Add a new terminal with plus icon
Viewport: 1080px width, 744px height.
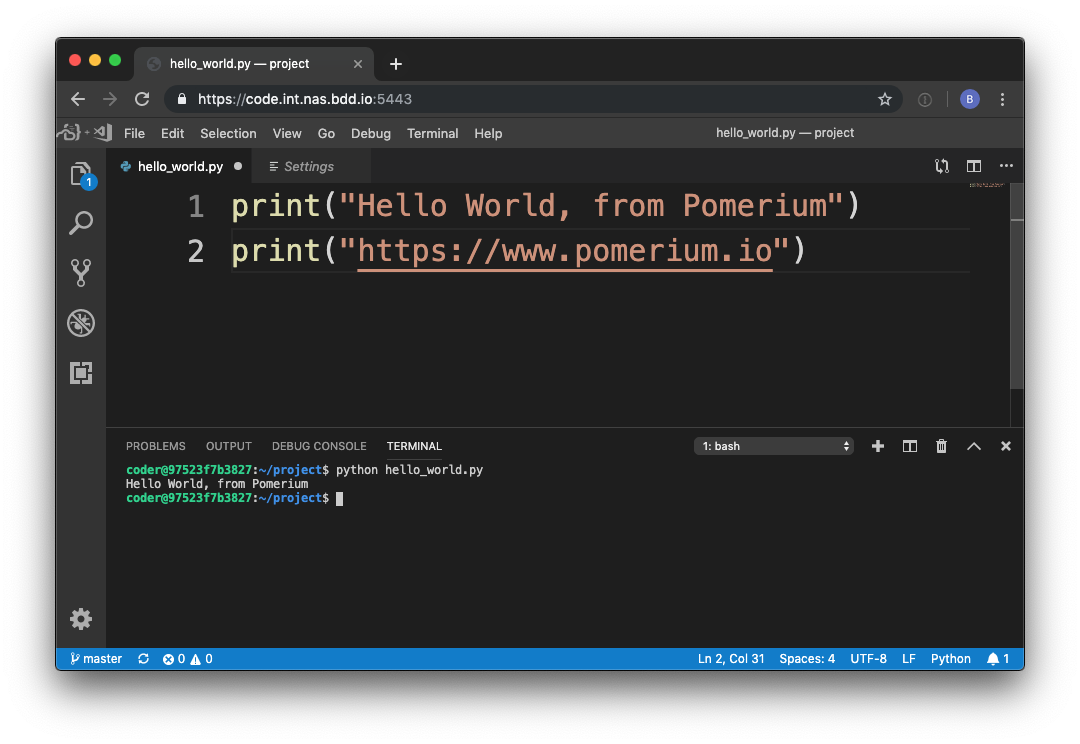click(877, 446)
